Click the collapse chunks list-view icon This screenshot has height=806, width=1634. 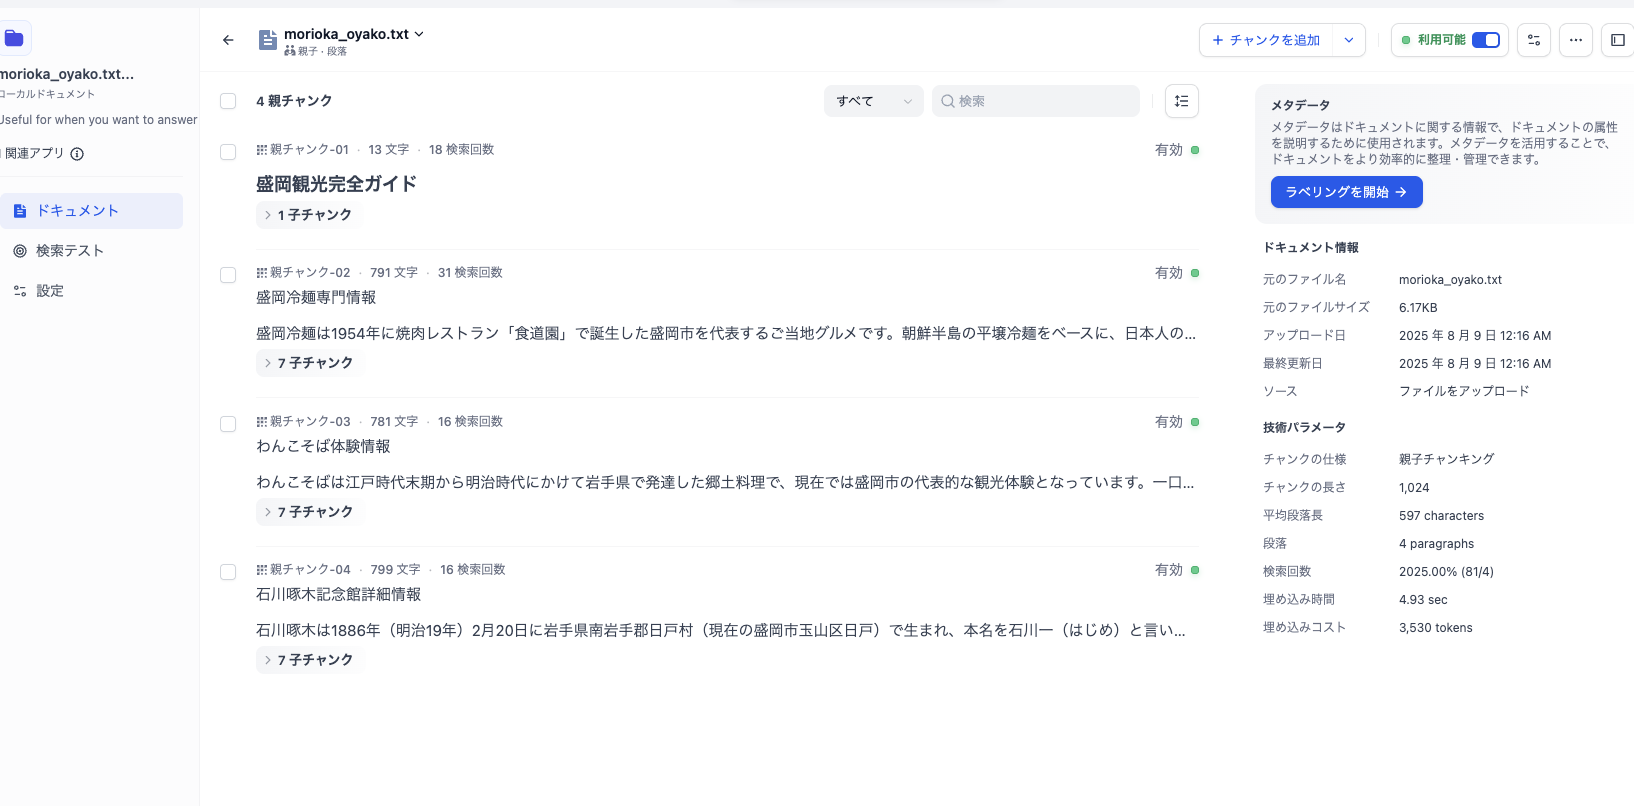[1182, 101]
